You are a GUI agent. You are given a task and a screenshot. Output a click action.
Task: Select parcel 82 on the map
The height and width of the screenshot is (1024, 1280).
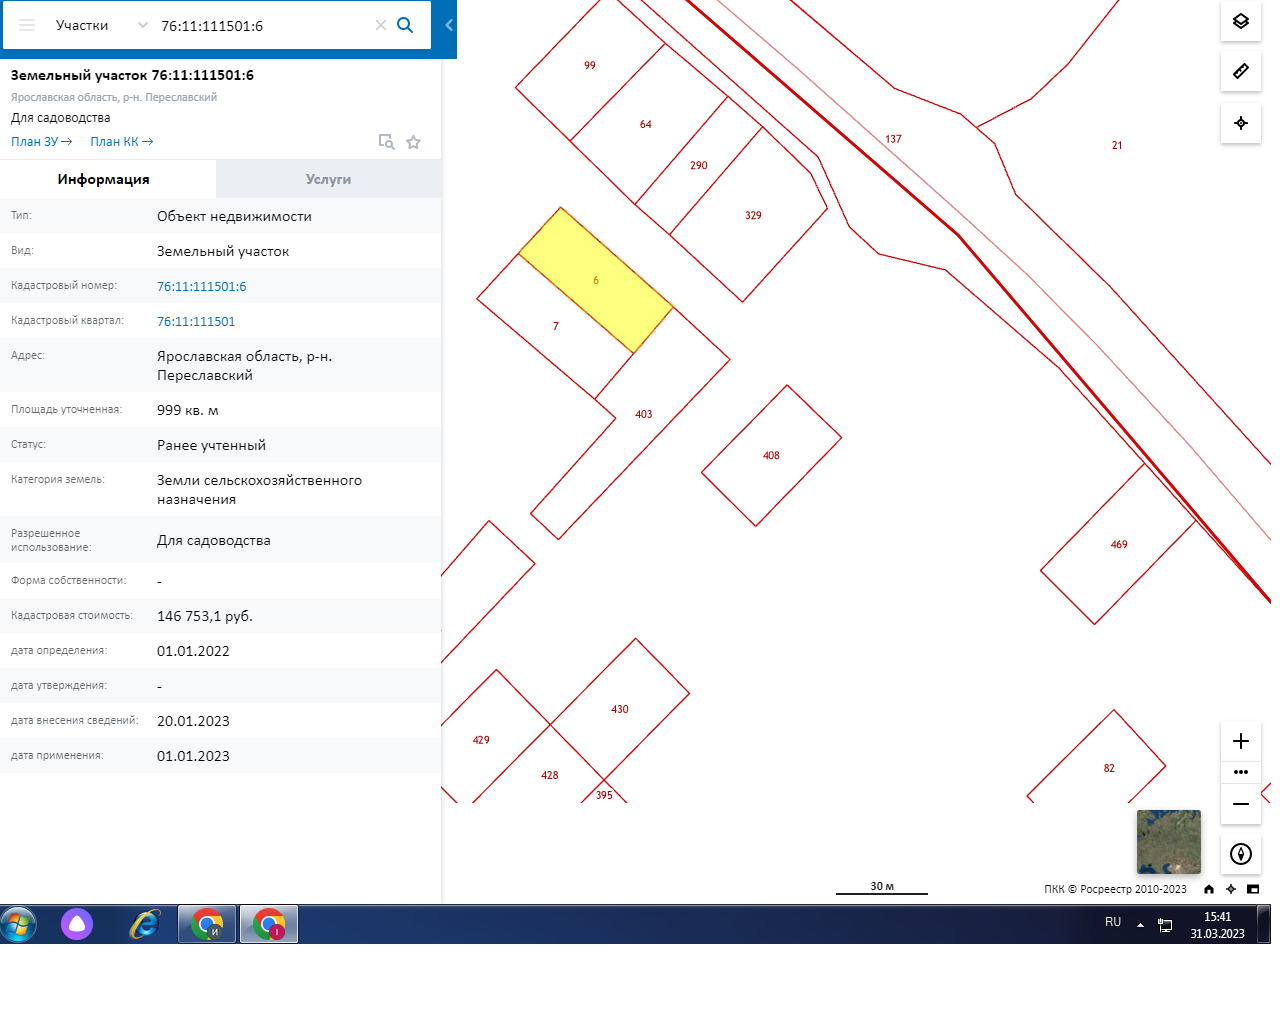click(x=1109, y=768)
